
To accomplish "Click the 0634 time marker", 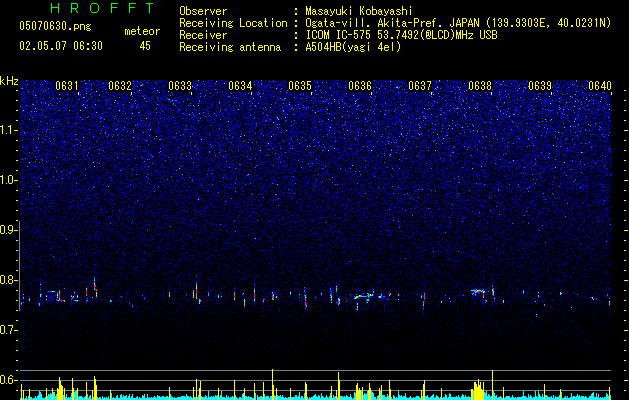I will click(240, 85).
